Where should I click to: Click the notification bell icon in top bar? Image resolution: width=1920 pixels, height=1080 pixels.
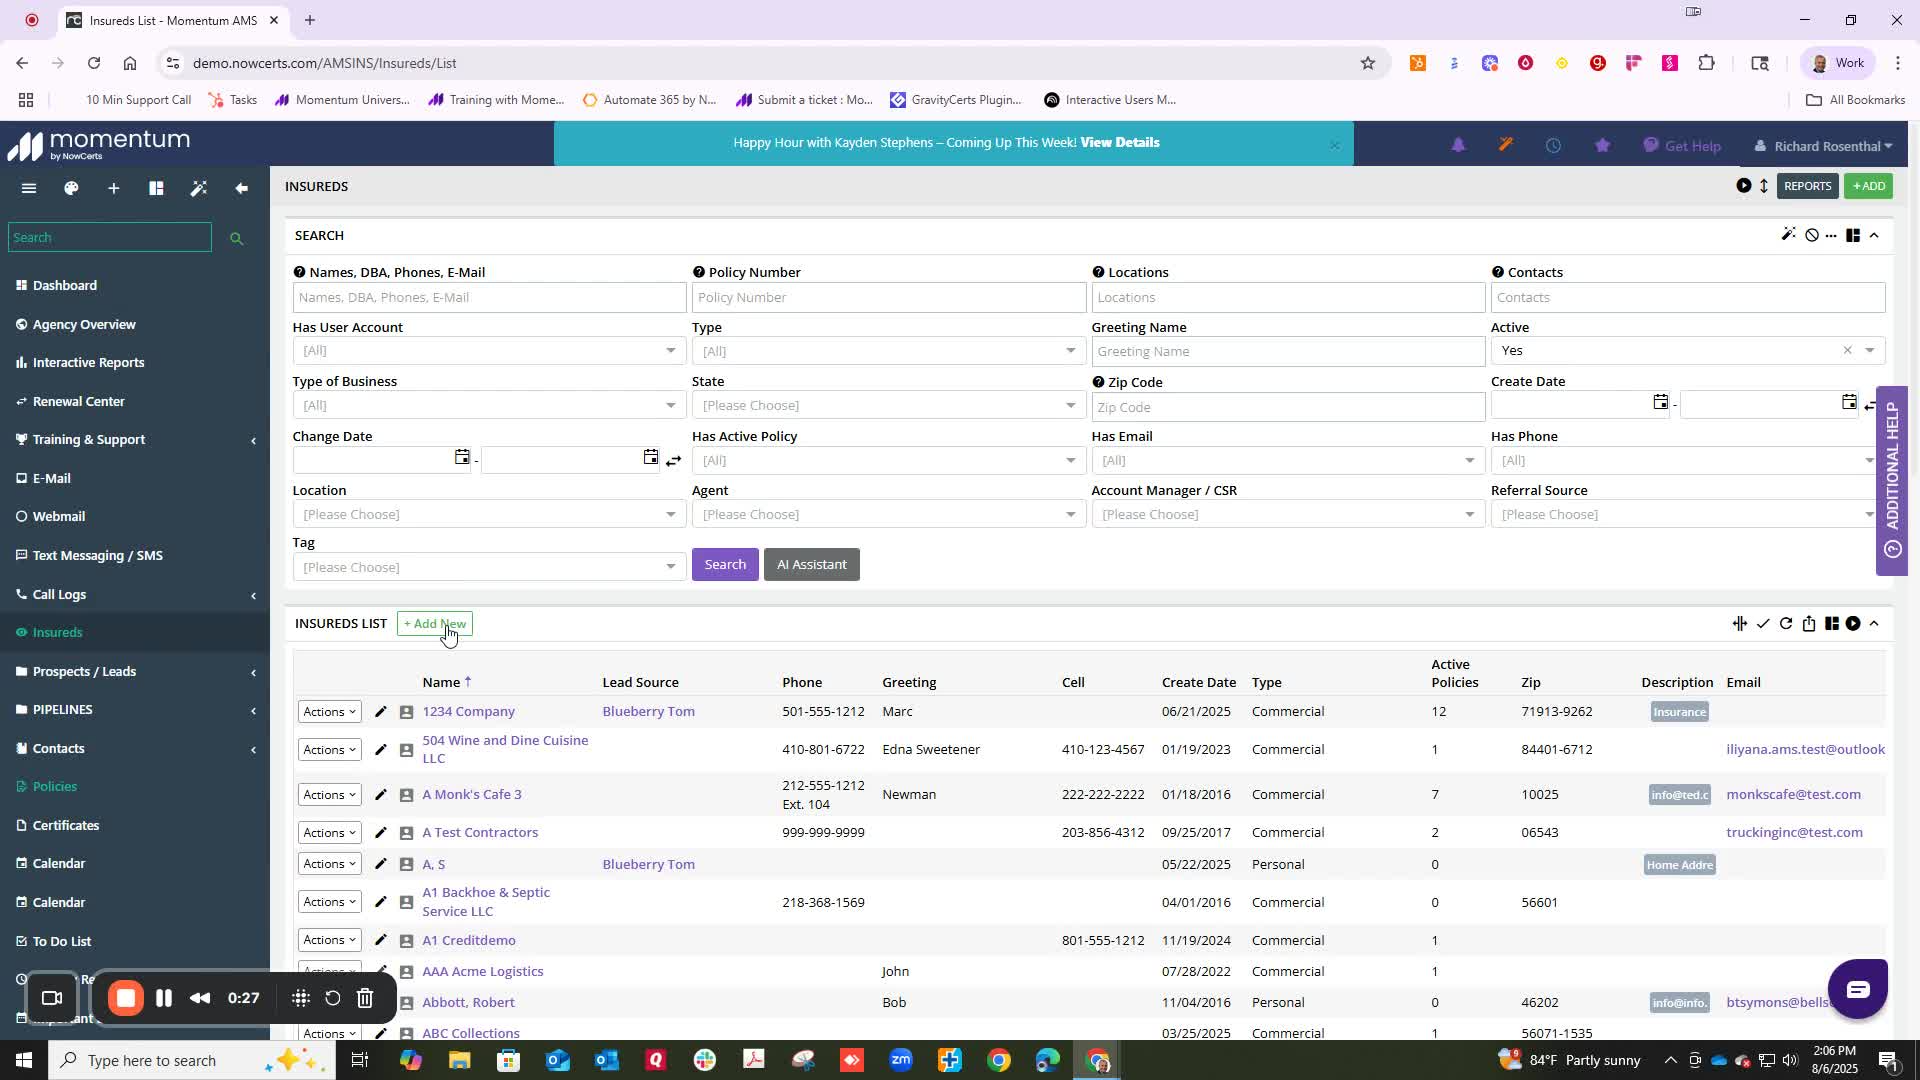coord(1458,146)
